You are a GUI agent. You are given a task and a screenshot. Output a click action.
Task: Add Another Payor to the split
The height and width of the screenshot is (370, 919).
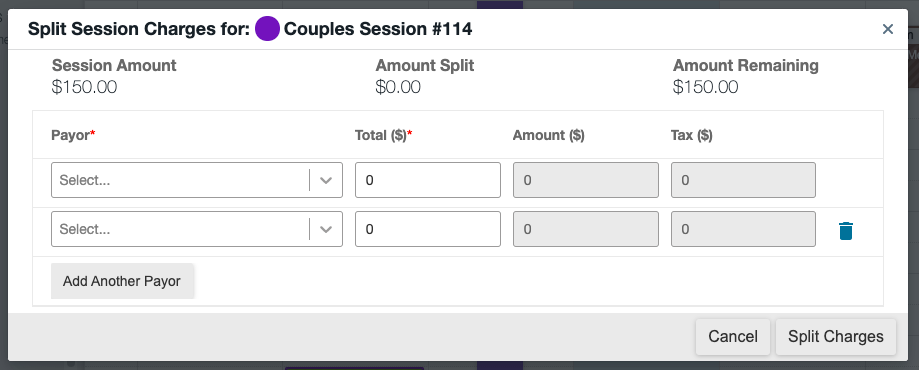122,281
